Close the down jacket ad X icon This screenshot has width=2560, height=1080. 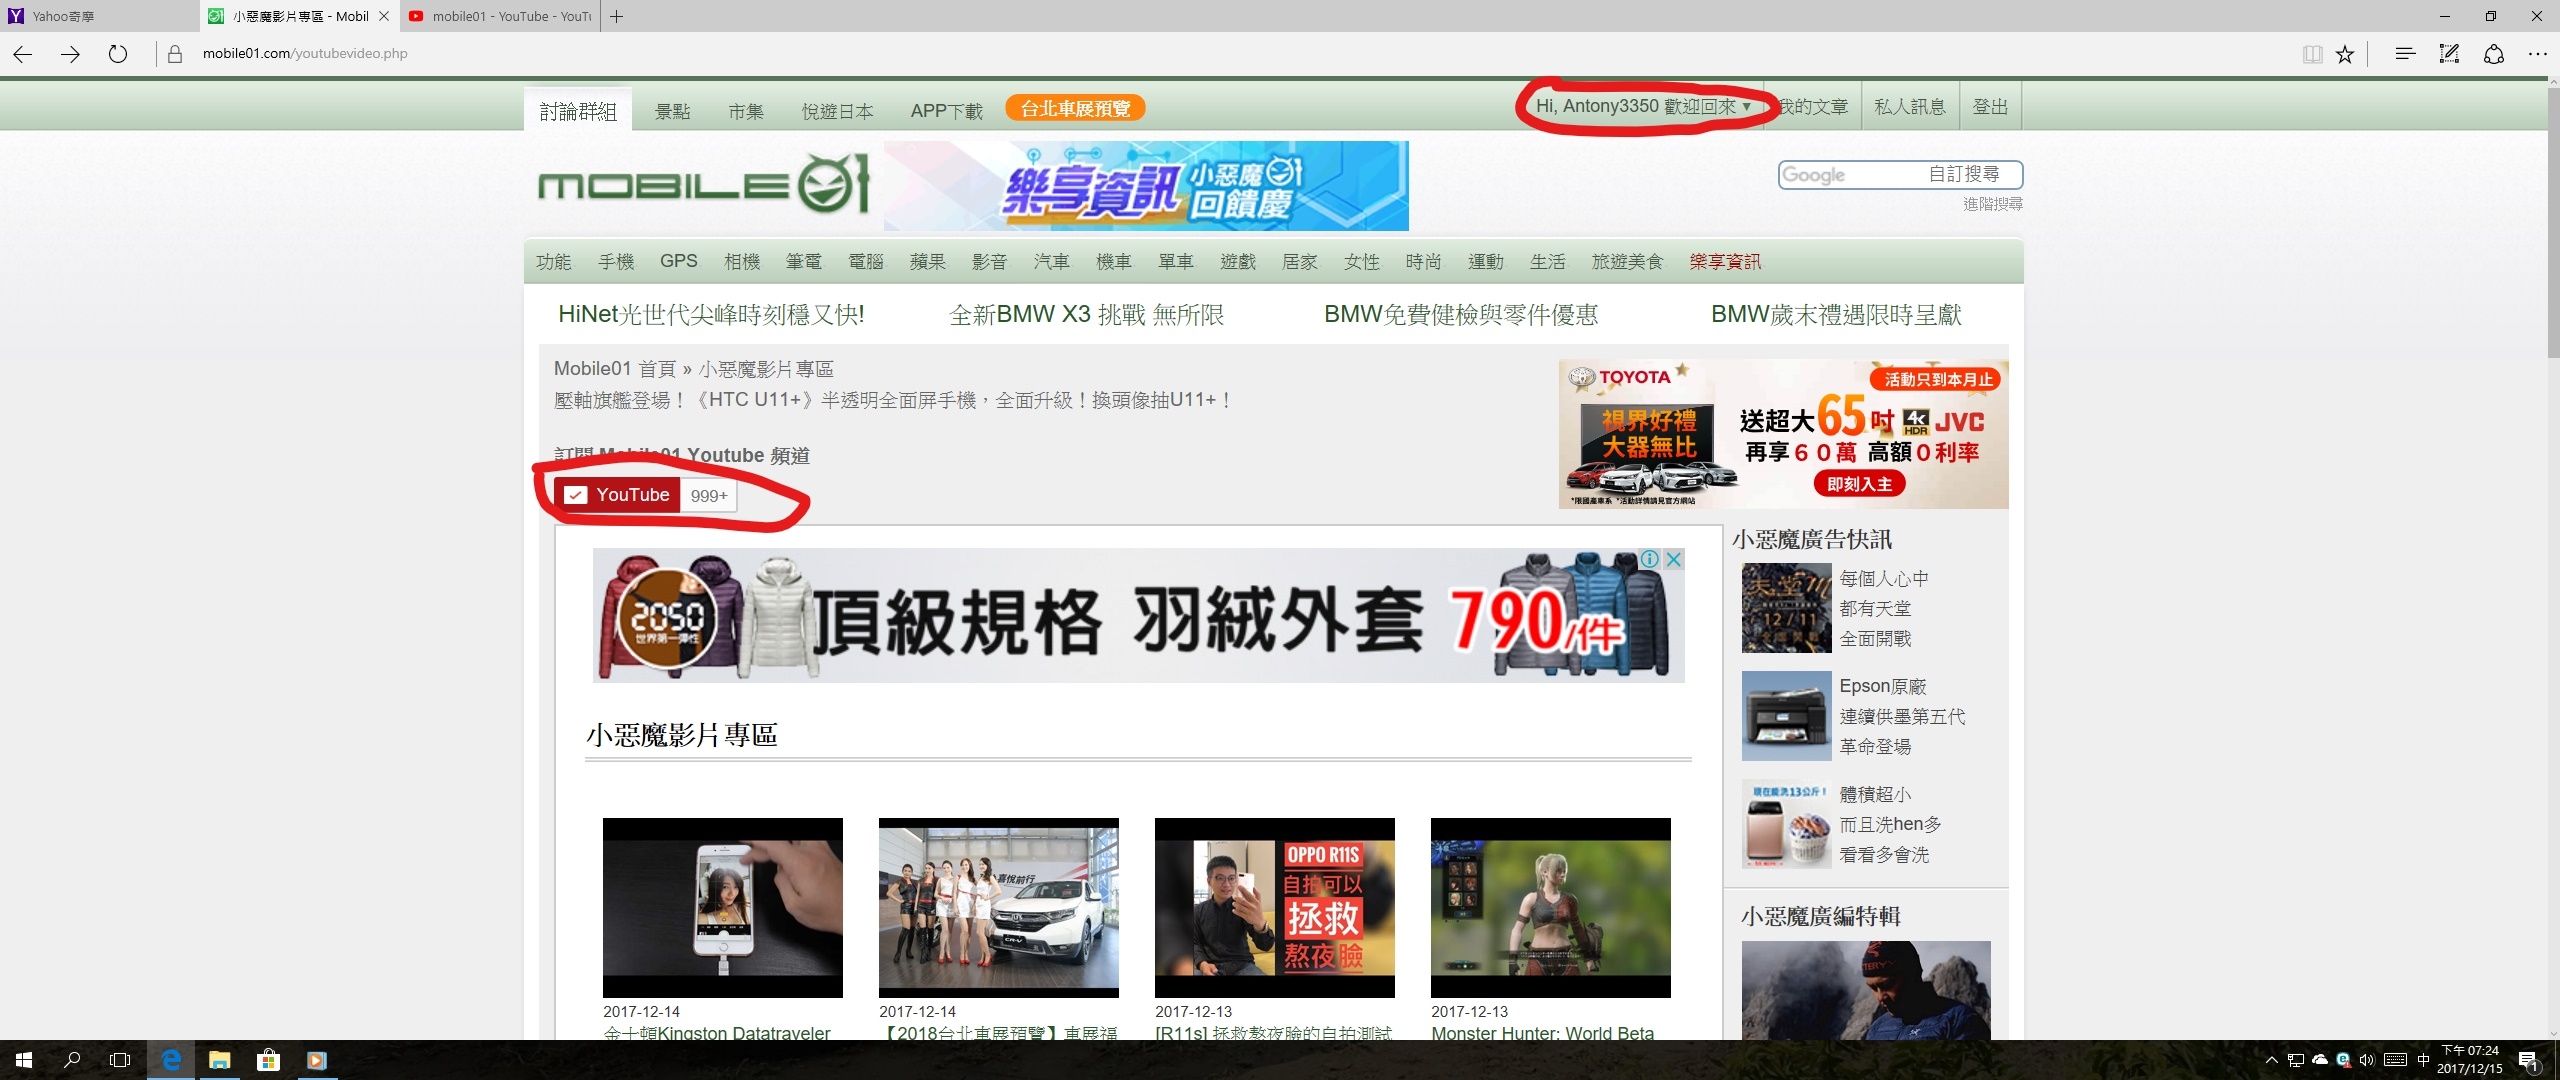point(1673,560)
